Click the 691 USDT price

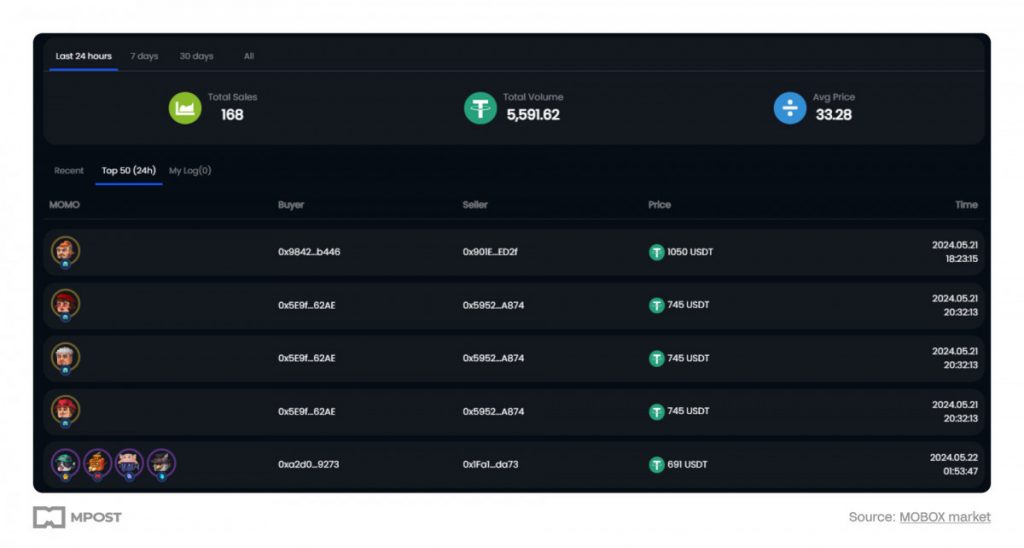(x=687, y=464)
